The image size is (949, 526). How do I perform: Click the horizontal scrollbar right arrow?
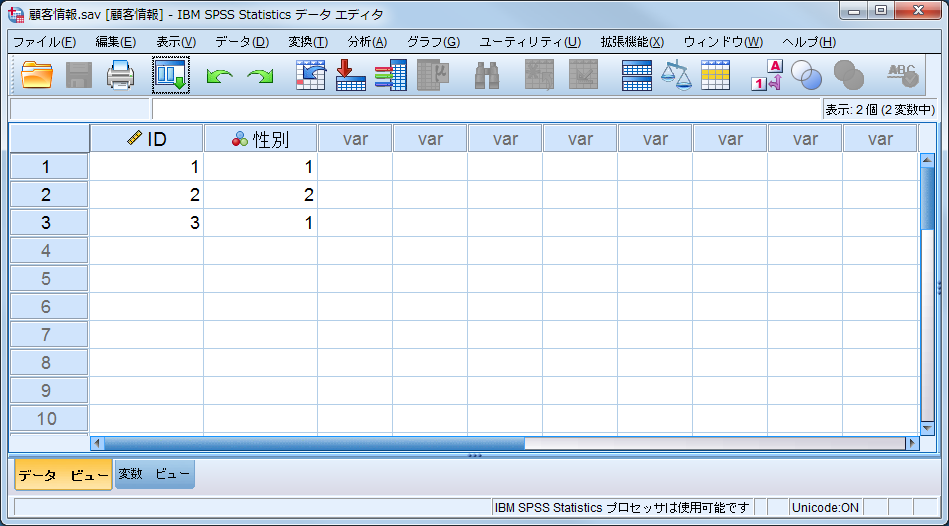pyautogui.click(x=912, y=443)
